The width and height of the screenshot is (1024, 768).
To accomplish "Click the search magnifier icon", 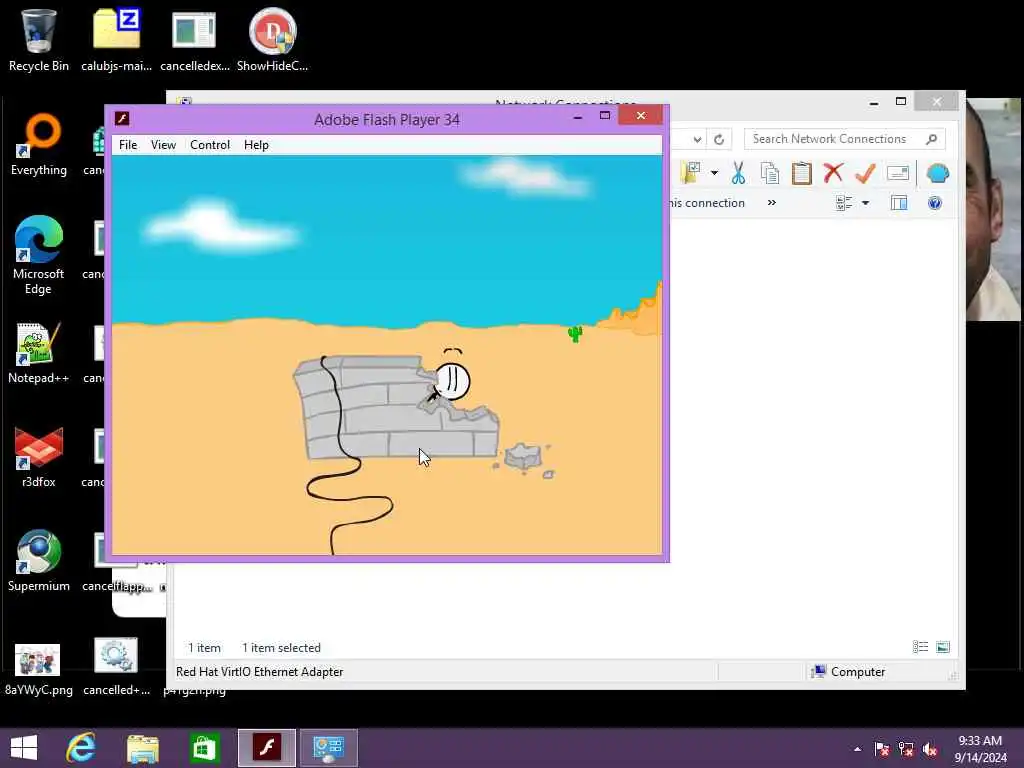I will 932,139.
